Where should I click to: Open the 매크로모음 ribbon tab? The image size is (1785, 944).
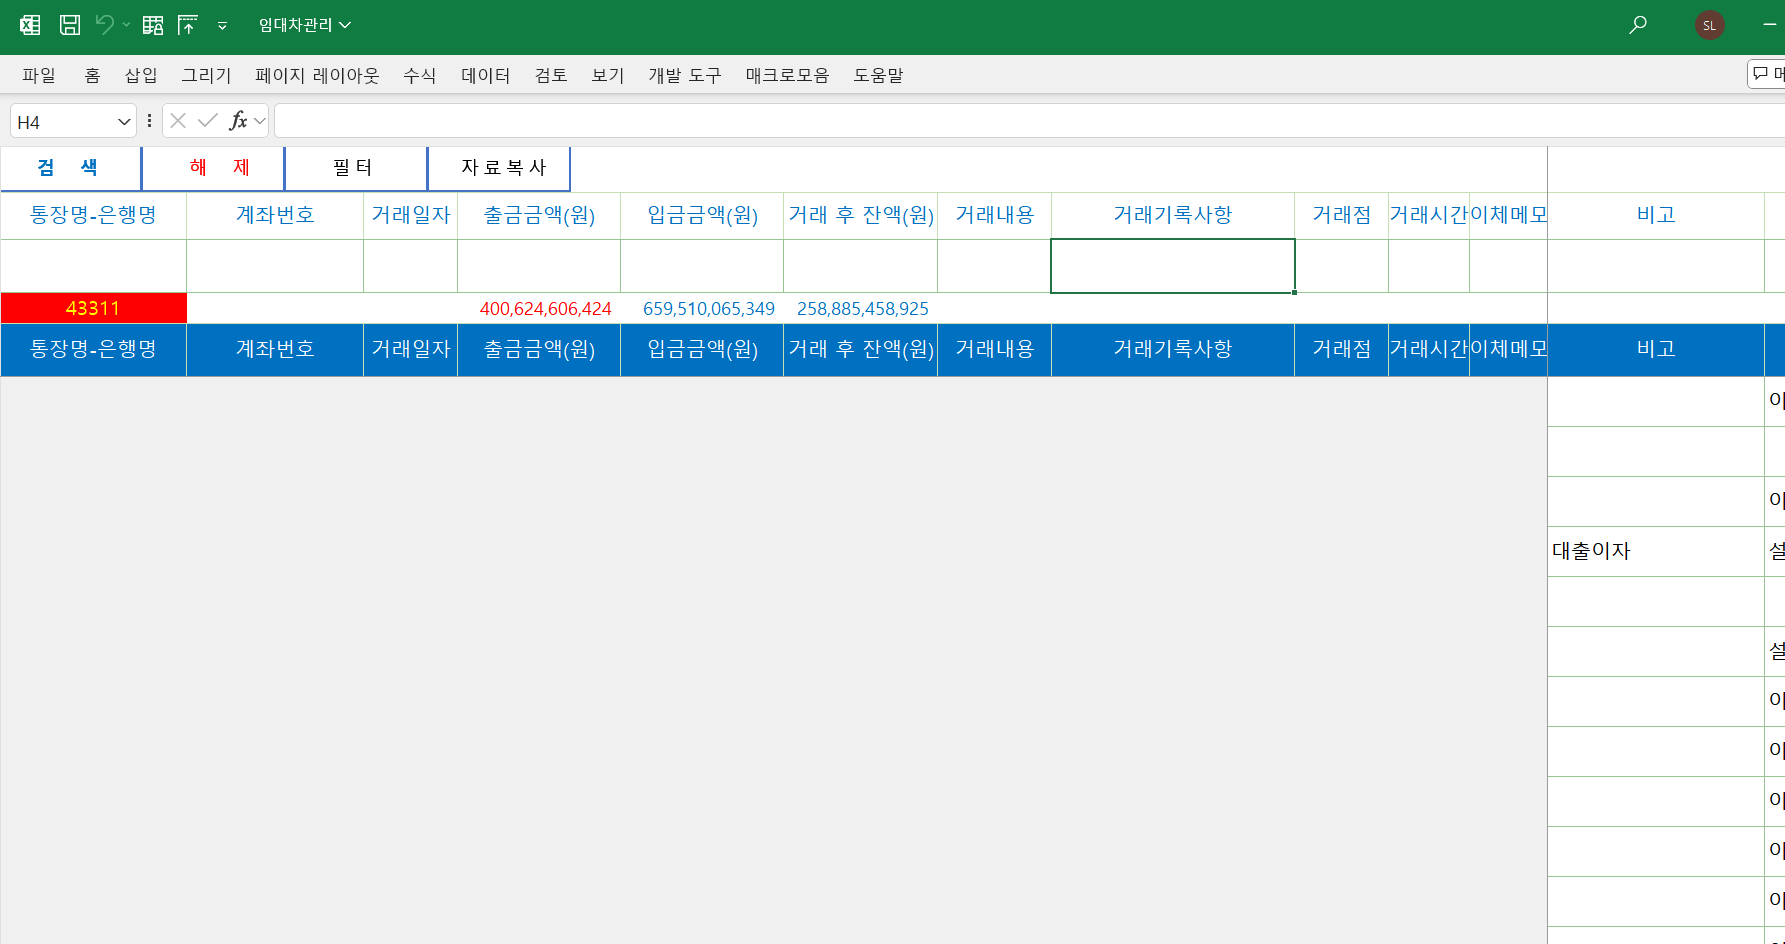coord(787,75)
